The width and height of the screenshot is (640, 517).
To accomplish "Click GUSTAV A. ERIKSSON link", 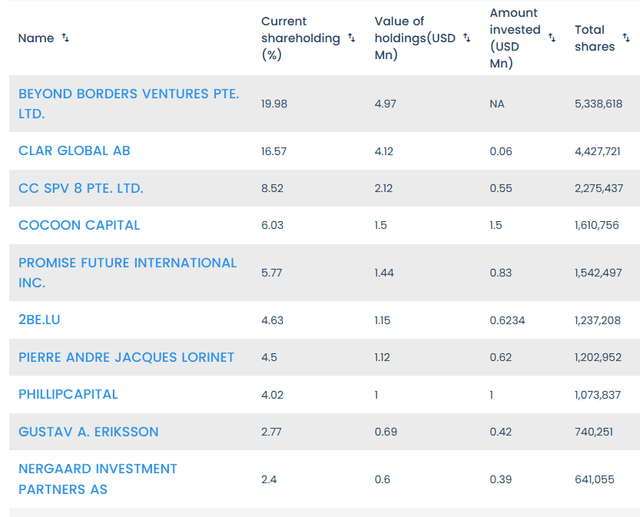I will (x=88, y=432).
